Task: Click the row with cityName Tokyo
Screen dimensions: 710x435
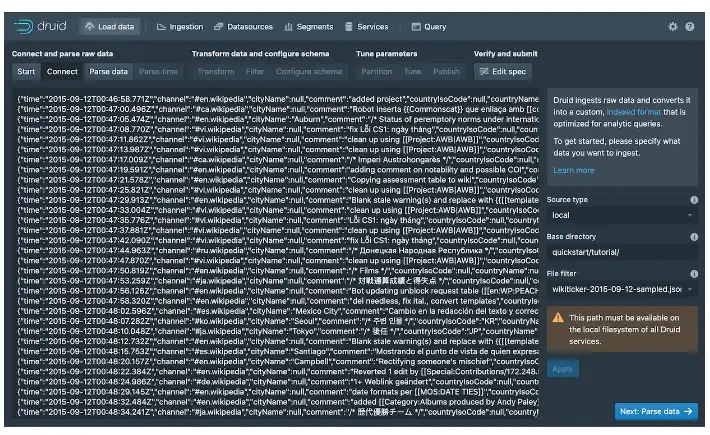Action: click(x=278, y=331)
